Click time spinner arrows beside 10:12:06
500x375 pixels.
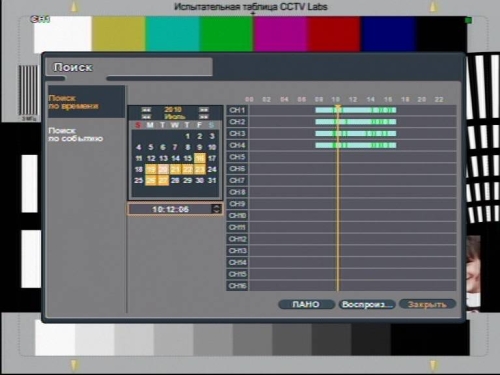pyautogui.click(x=216, y=209)
